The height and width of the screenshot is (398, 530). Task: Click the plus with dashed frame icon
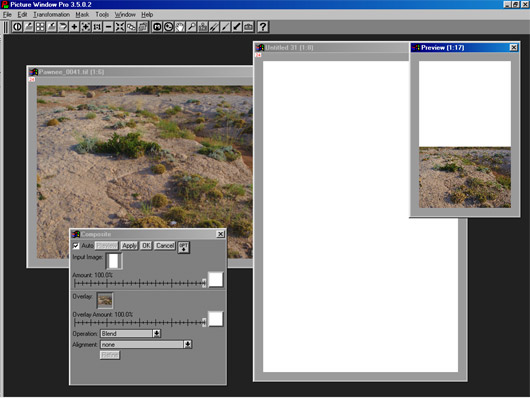coord(86,27)
